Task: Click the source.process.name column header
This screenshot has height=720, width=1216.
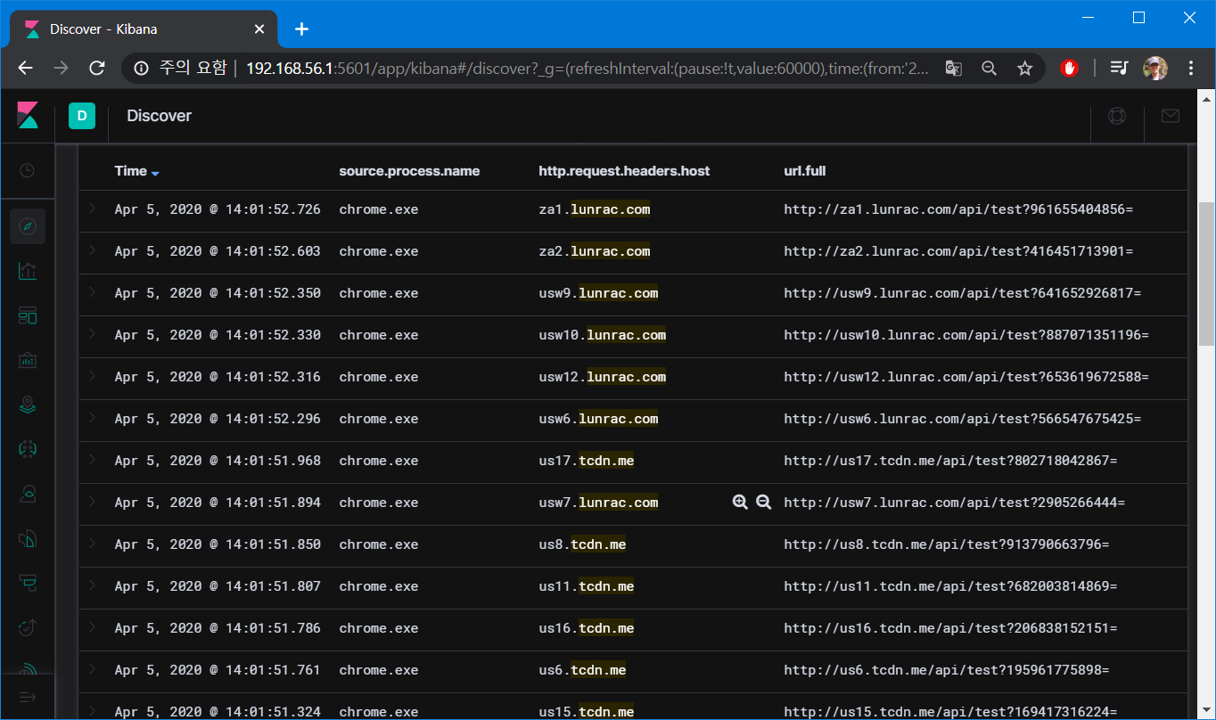Action: coord(409,171)
